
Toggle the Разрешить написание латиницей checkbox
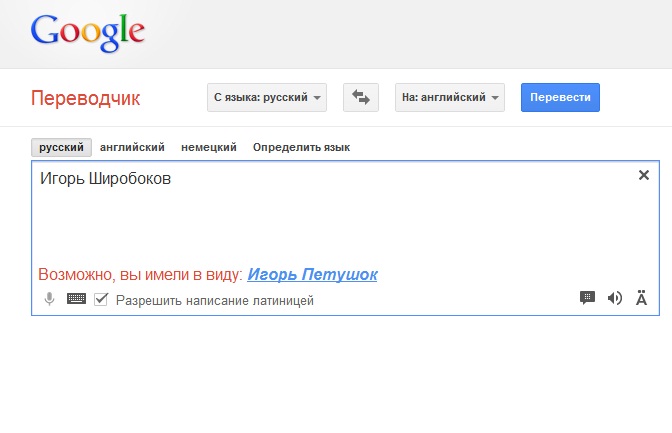click(x=101, y=299)
